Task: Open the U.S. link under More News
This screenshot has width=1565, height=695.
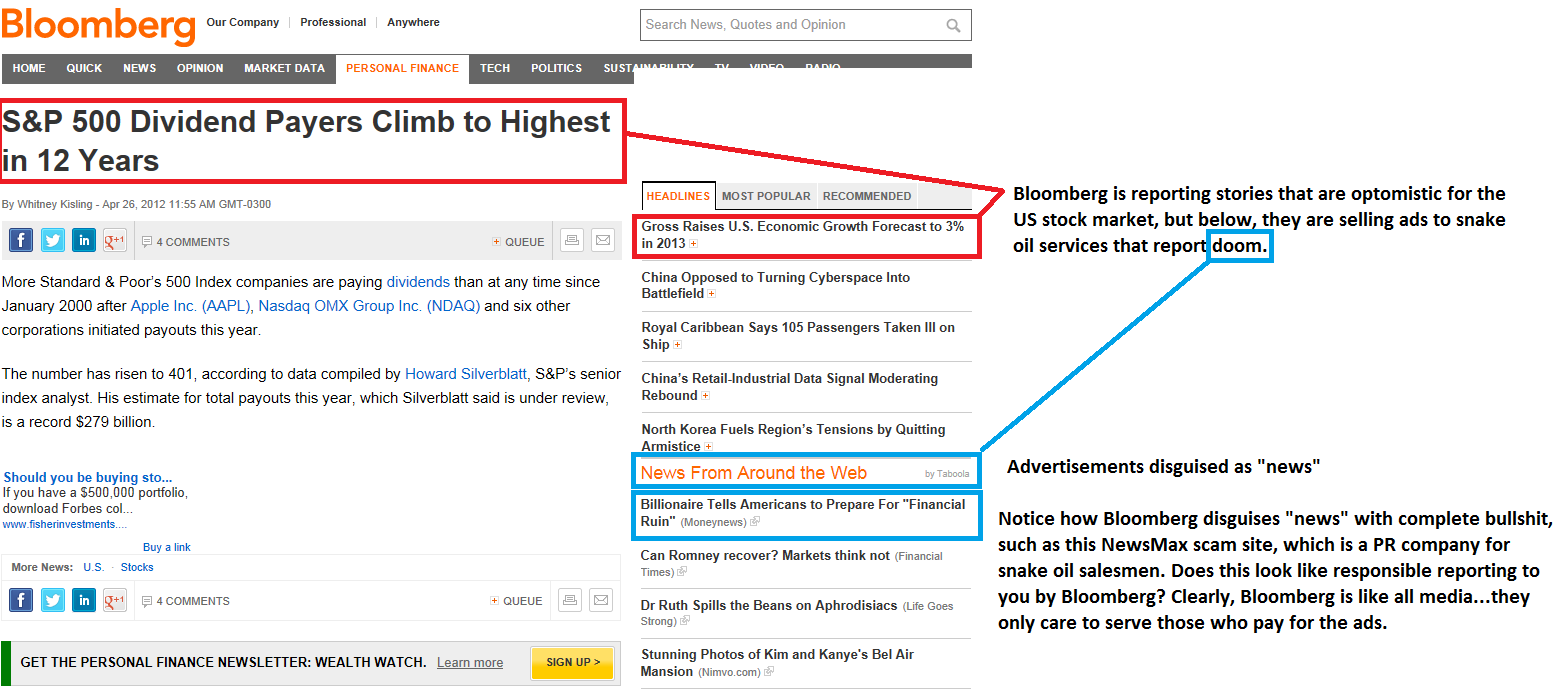Action: pos(94,567)
